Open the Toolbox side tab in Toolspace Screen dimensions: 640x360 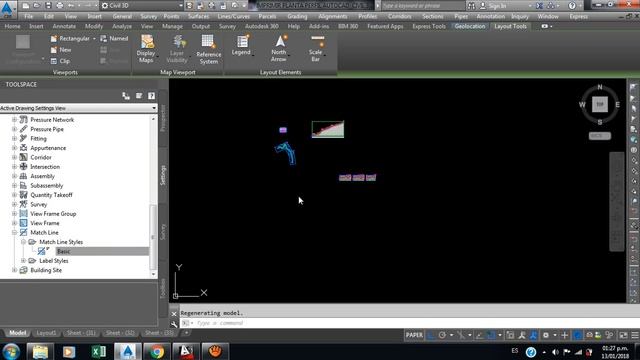(x=163, y=289)
